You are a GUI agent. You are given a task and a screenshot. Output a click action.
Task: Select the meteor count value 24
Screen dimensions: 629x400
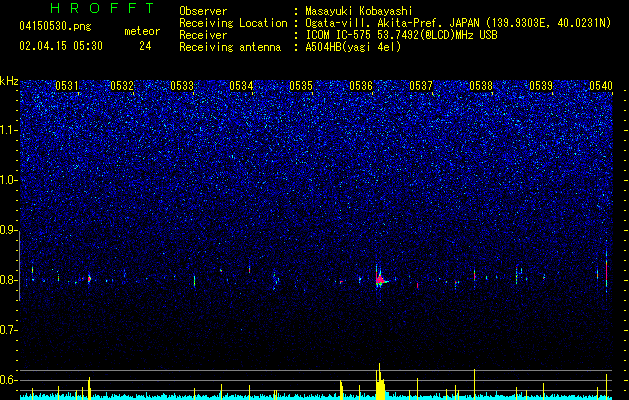[x=145, y=46]
